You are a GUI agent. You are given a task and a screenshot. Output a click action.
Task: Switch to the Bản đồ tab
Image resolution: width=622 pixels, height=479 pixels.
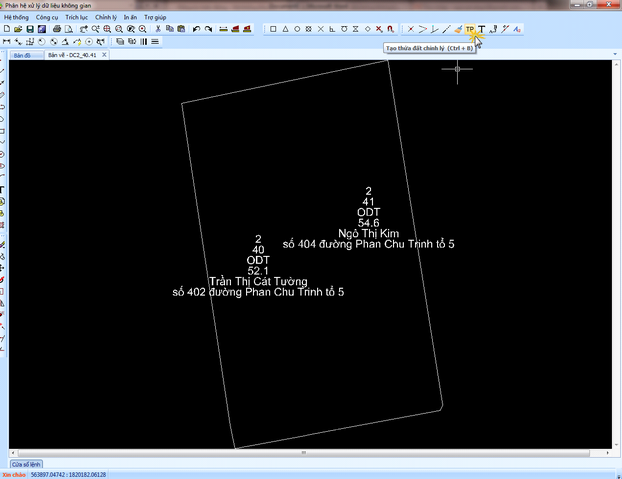pos(22,55)
